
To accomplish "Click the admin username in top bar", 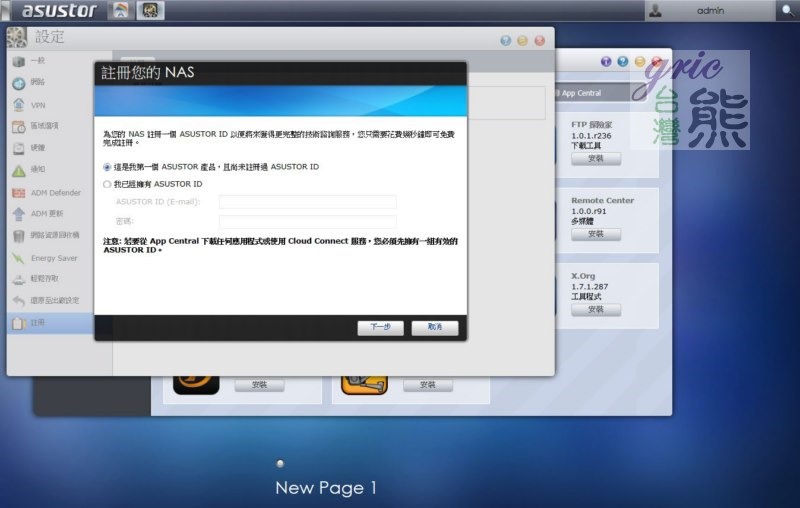I will [710, 10].
